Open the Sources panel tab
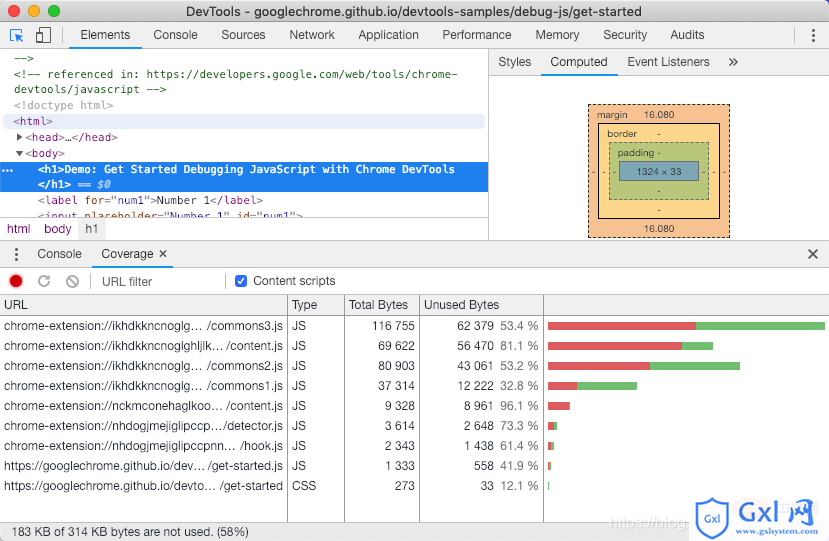Viewport: 829px width, 541px height. 243,35
